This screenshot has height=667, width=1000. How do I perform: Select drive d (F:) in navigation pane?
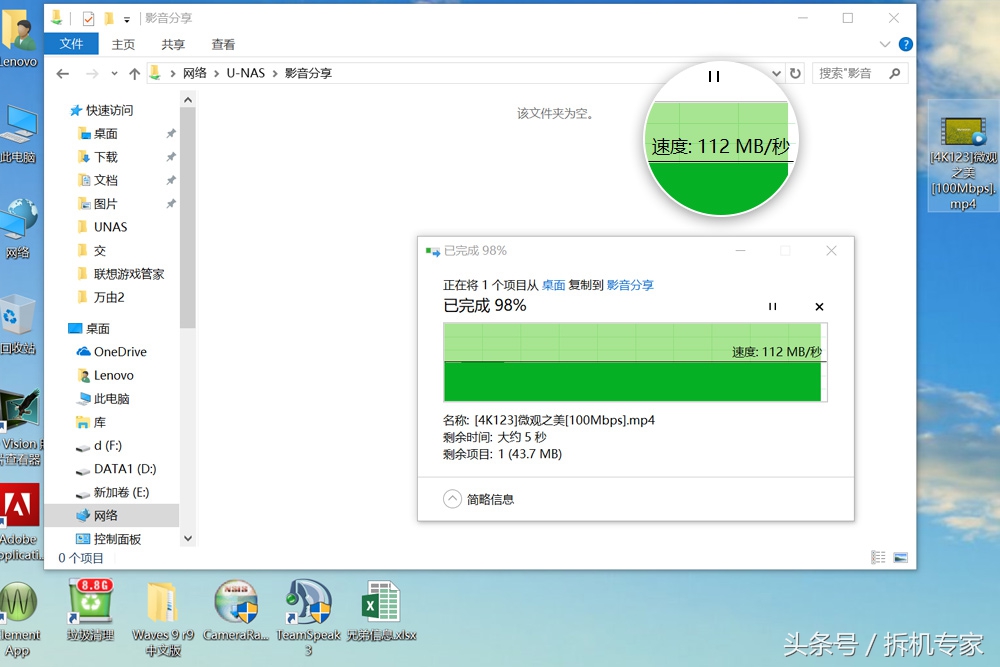(x=99, y=446)
